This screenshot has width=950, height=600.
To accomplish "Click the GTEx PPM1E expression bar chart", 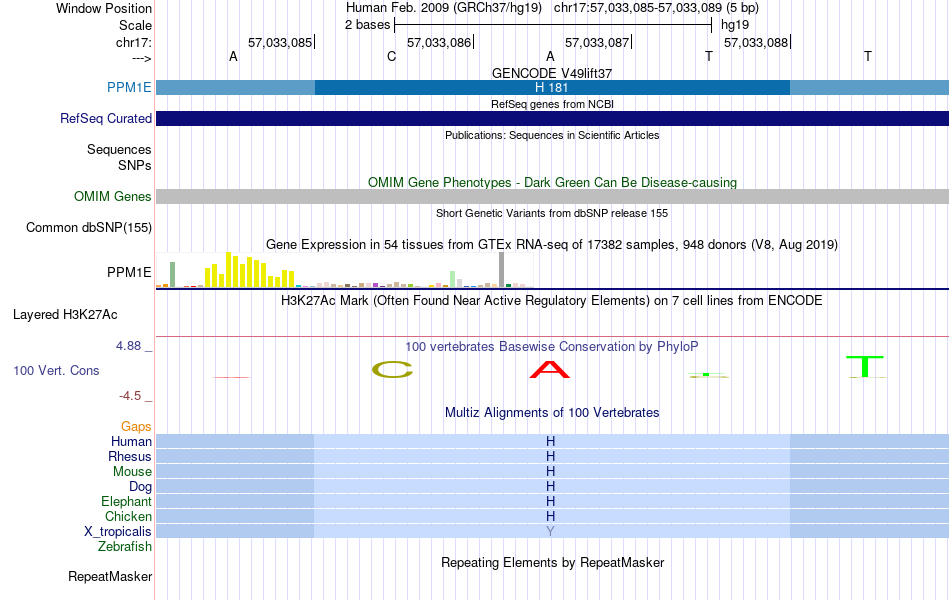I will [345, 270].
